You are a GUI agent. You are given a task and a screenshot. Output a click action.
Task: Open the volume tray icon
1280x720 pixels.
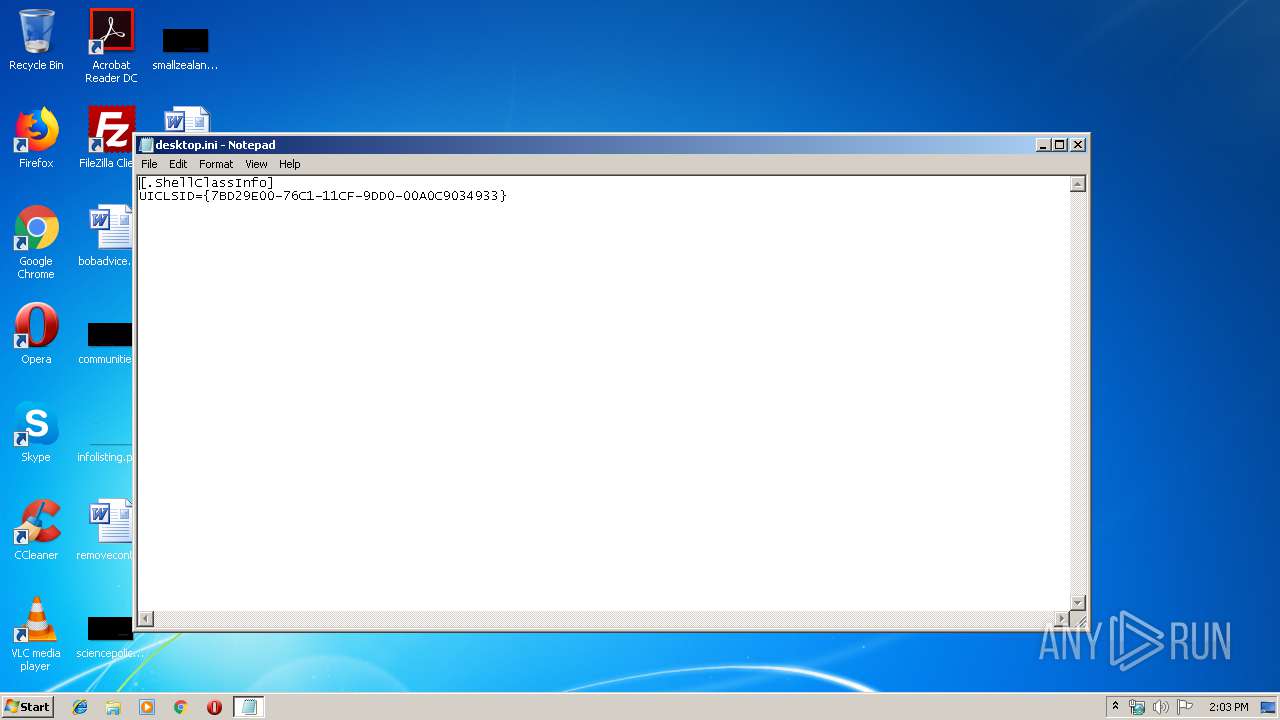pos(1161,707)
